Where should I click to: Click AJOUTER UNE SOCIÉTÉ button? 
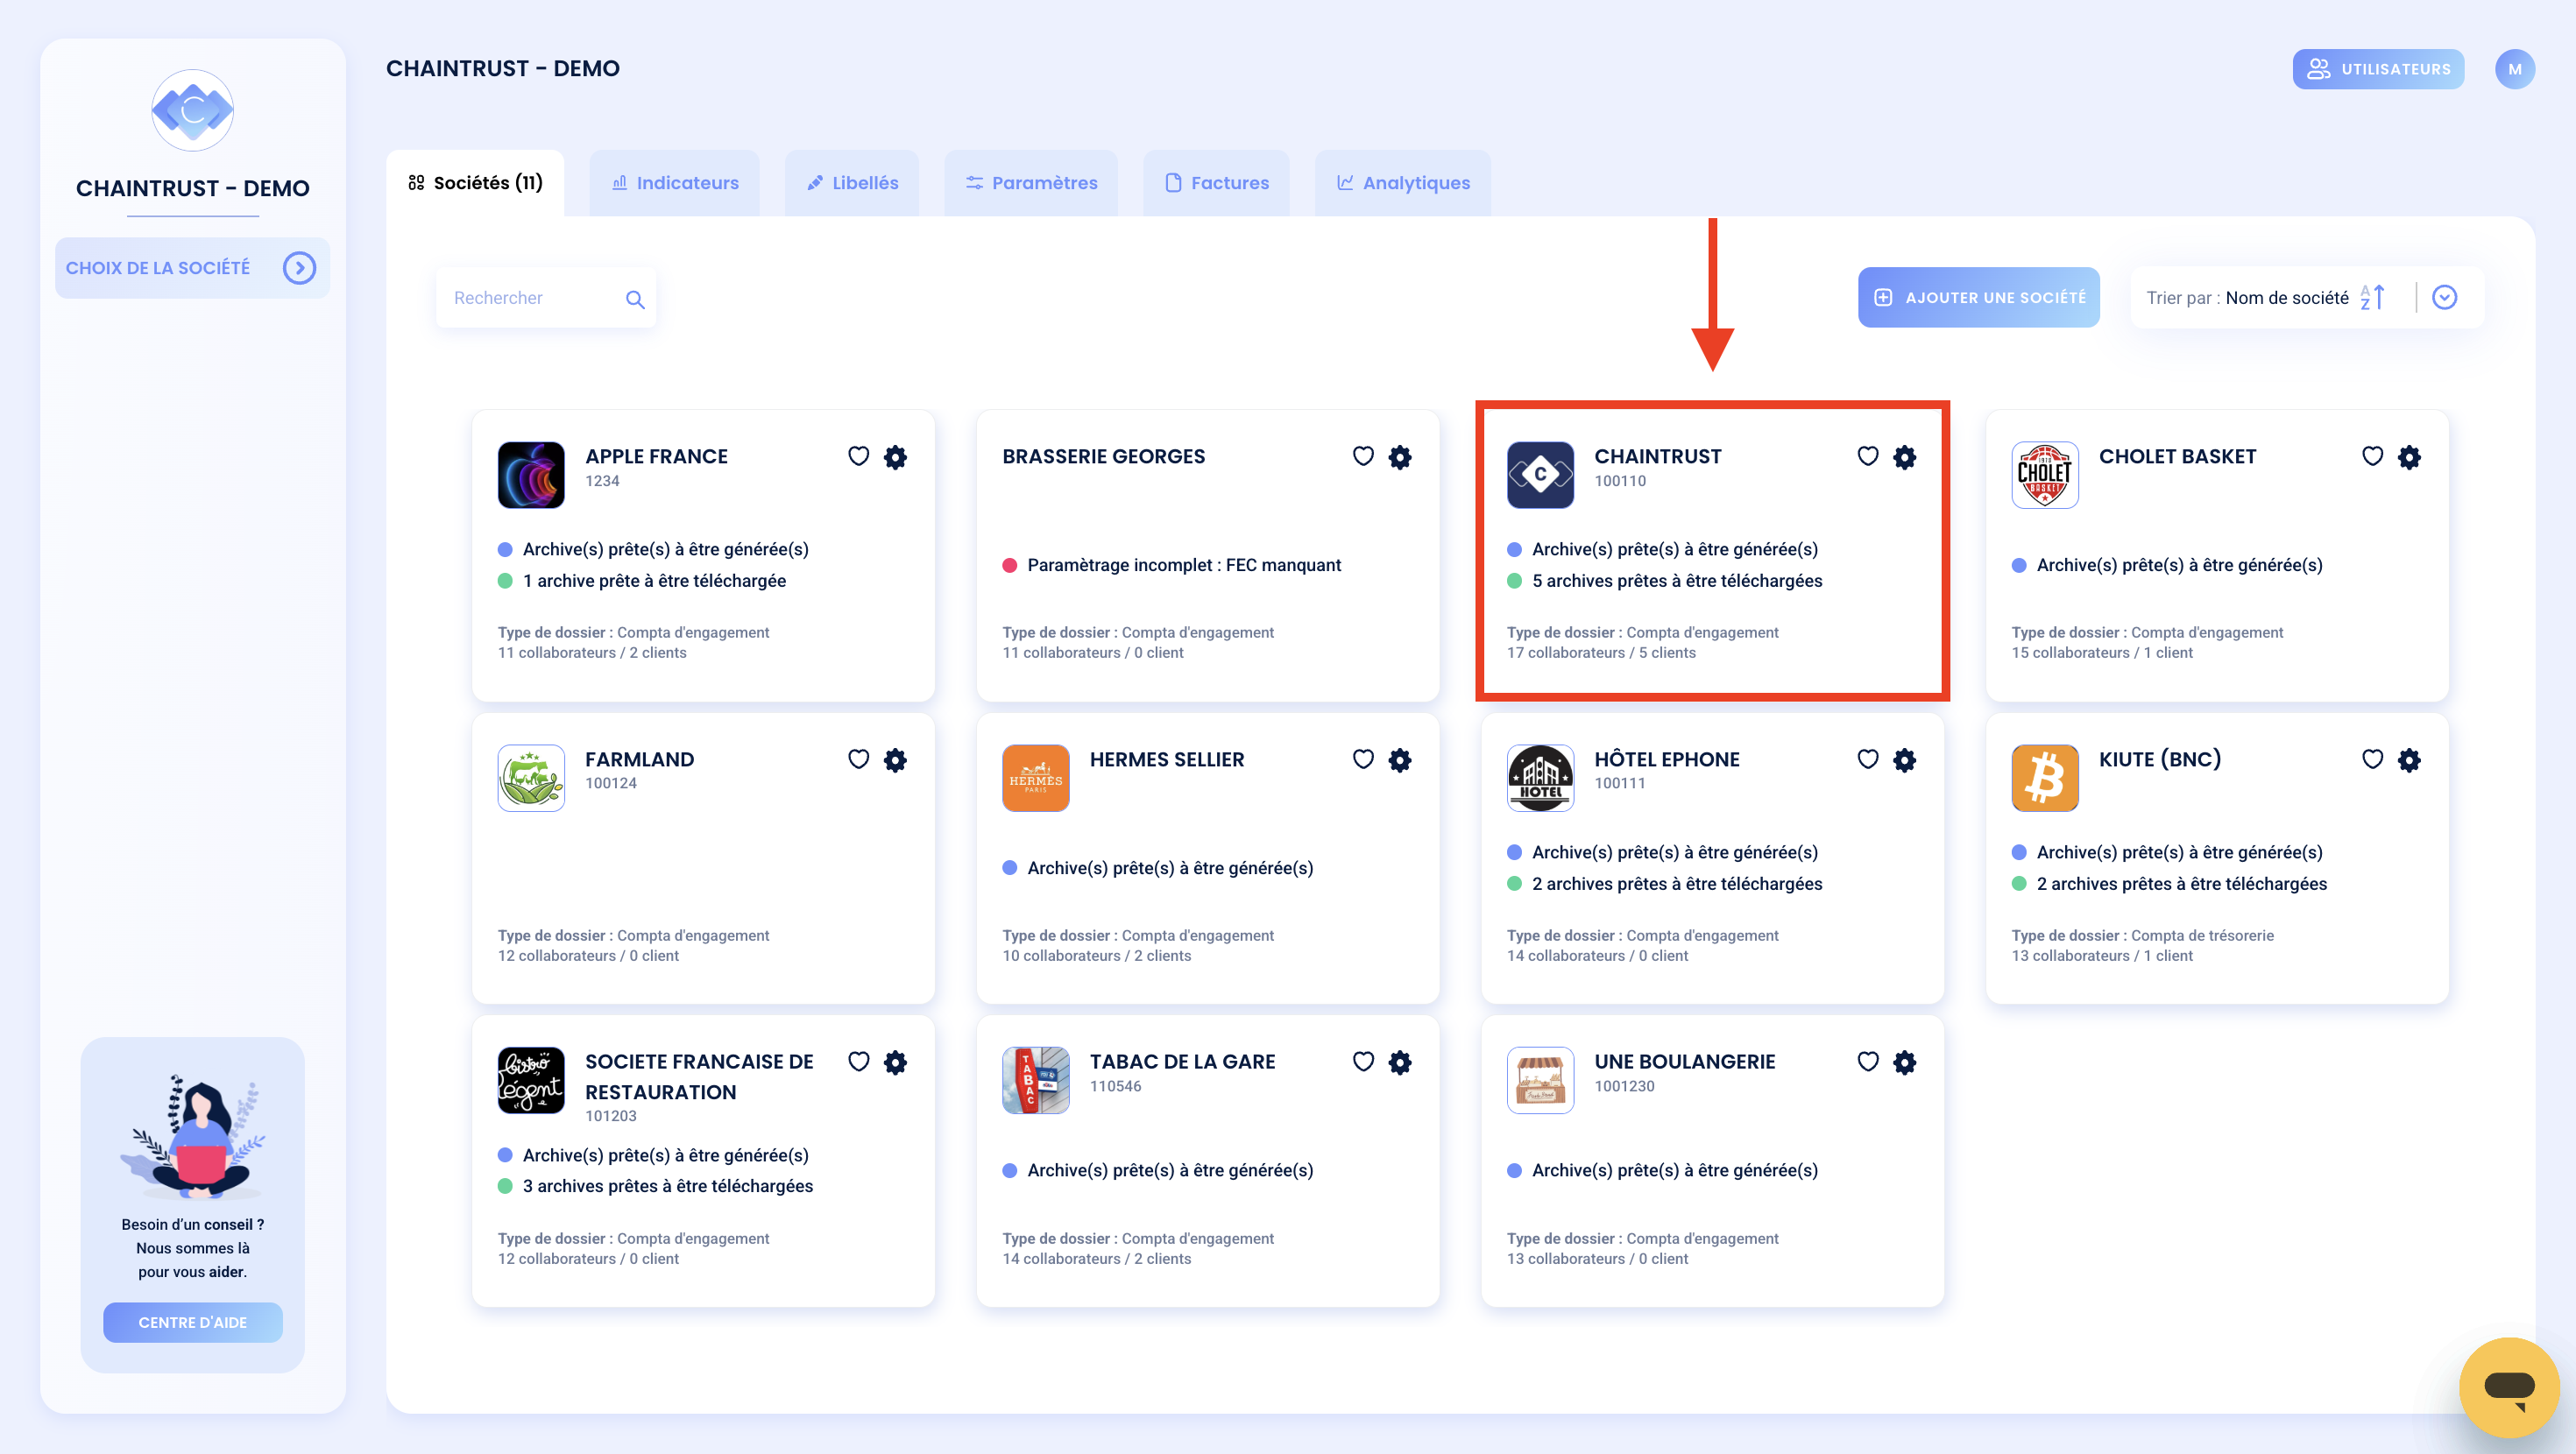pyautogui.click(x=1978, y=297)
